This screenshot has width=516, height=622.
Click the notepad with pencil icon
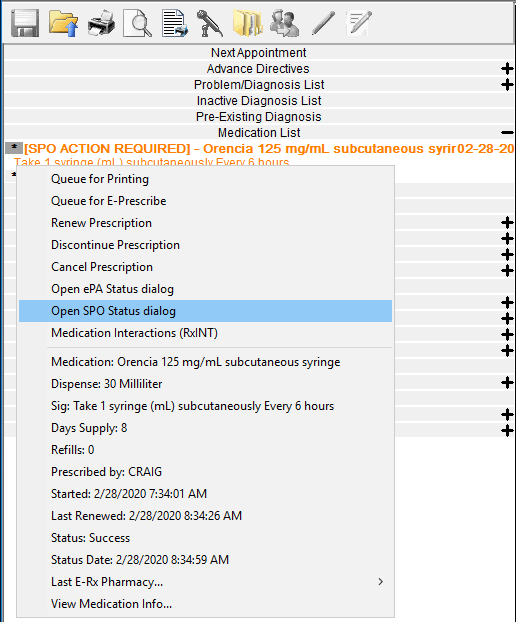(x=359, y=24)
